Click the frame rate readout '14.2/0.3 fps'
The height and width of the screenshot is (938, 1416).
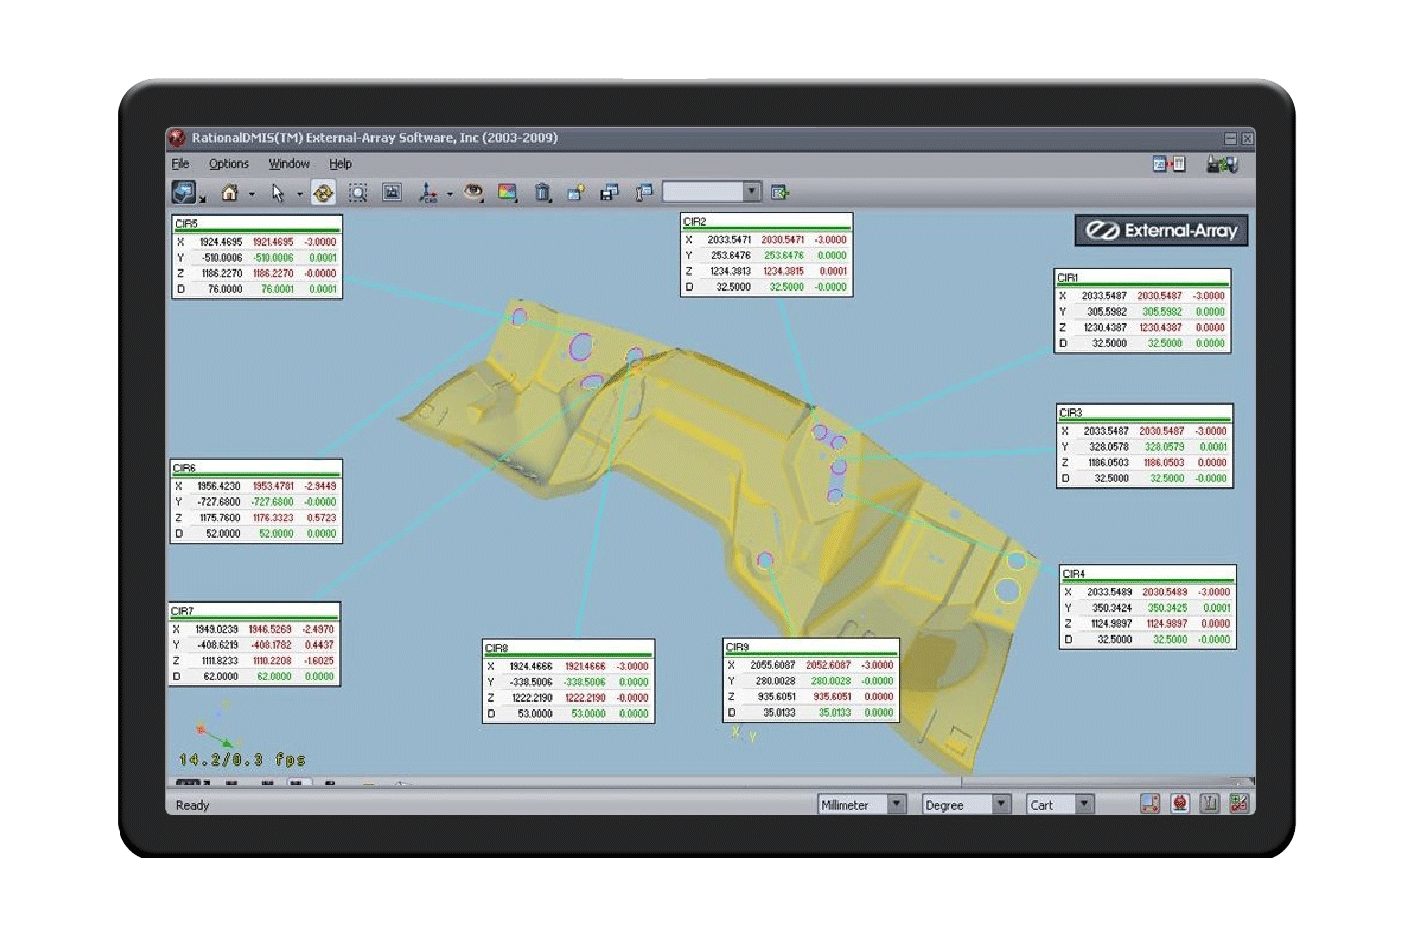tap(242, 760)
